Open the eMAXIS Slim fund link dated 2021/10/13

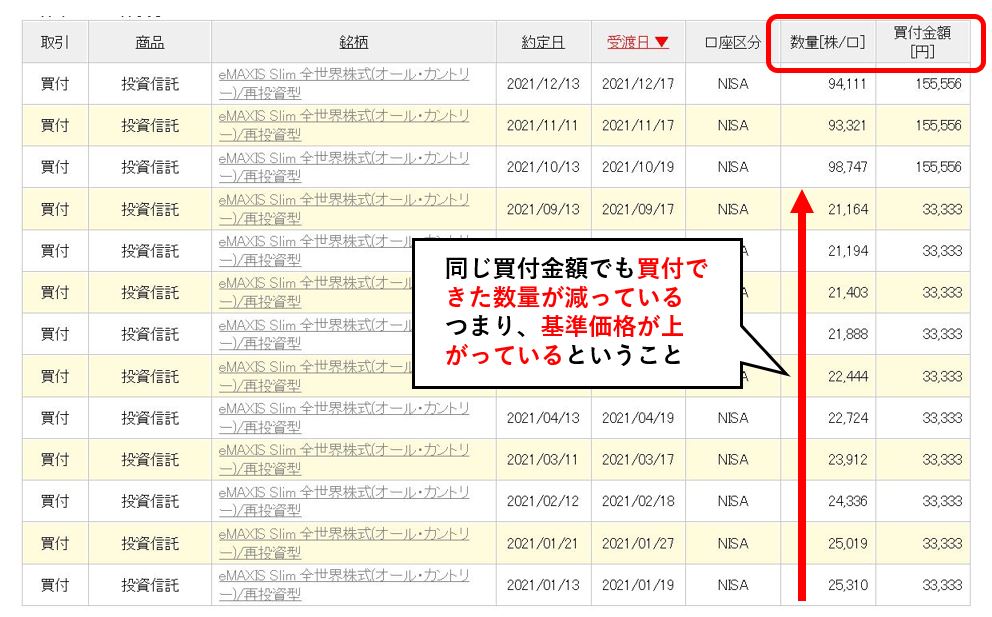click(x=344, y=167)
